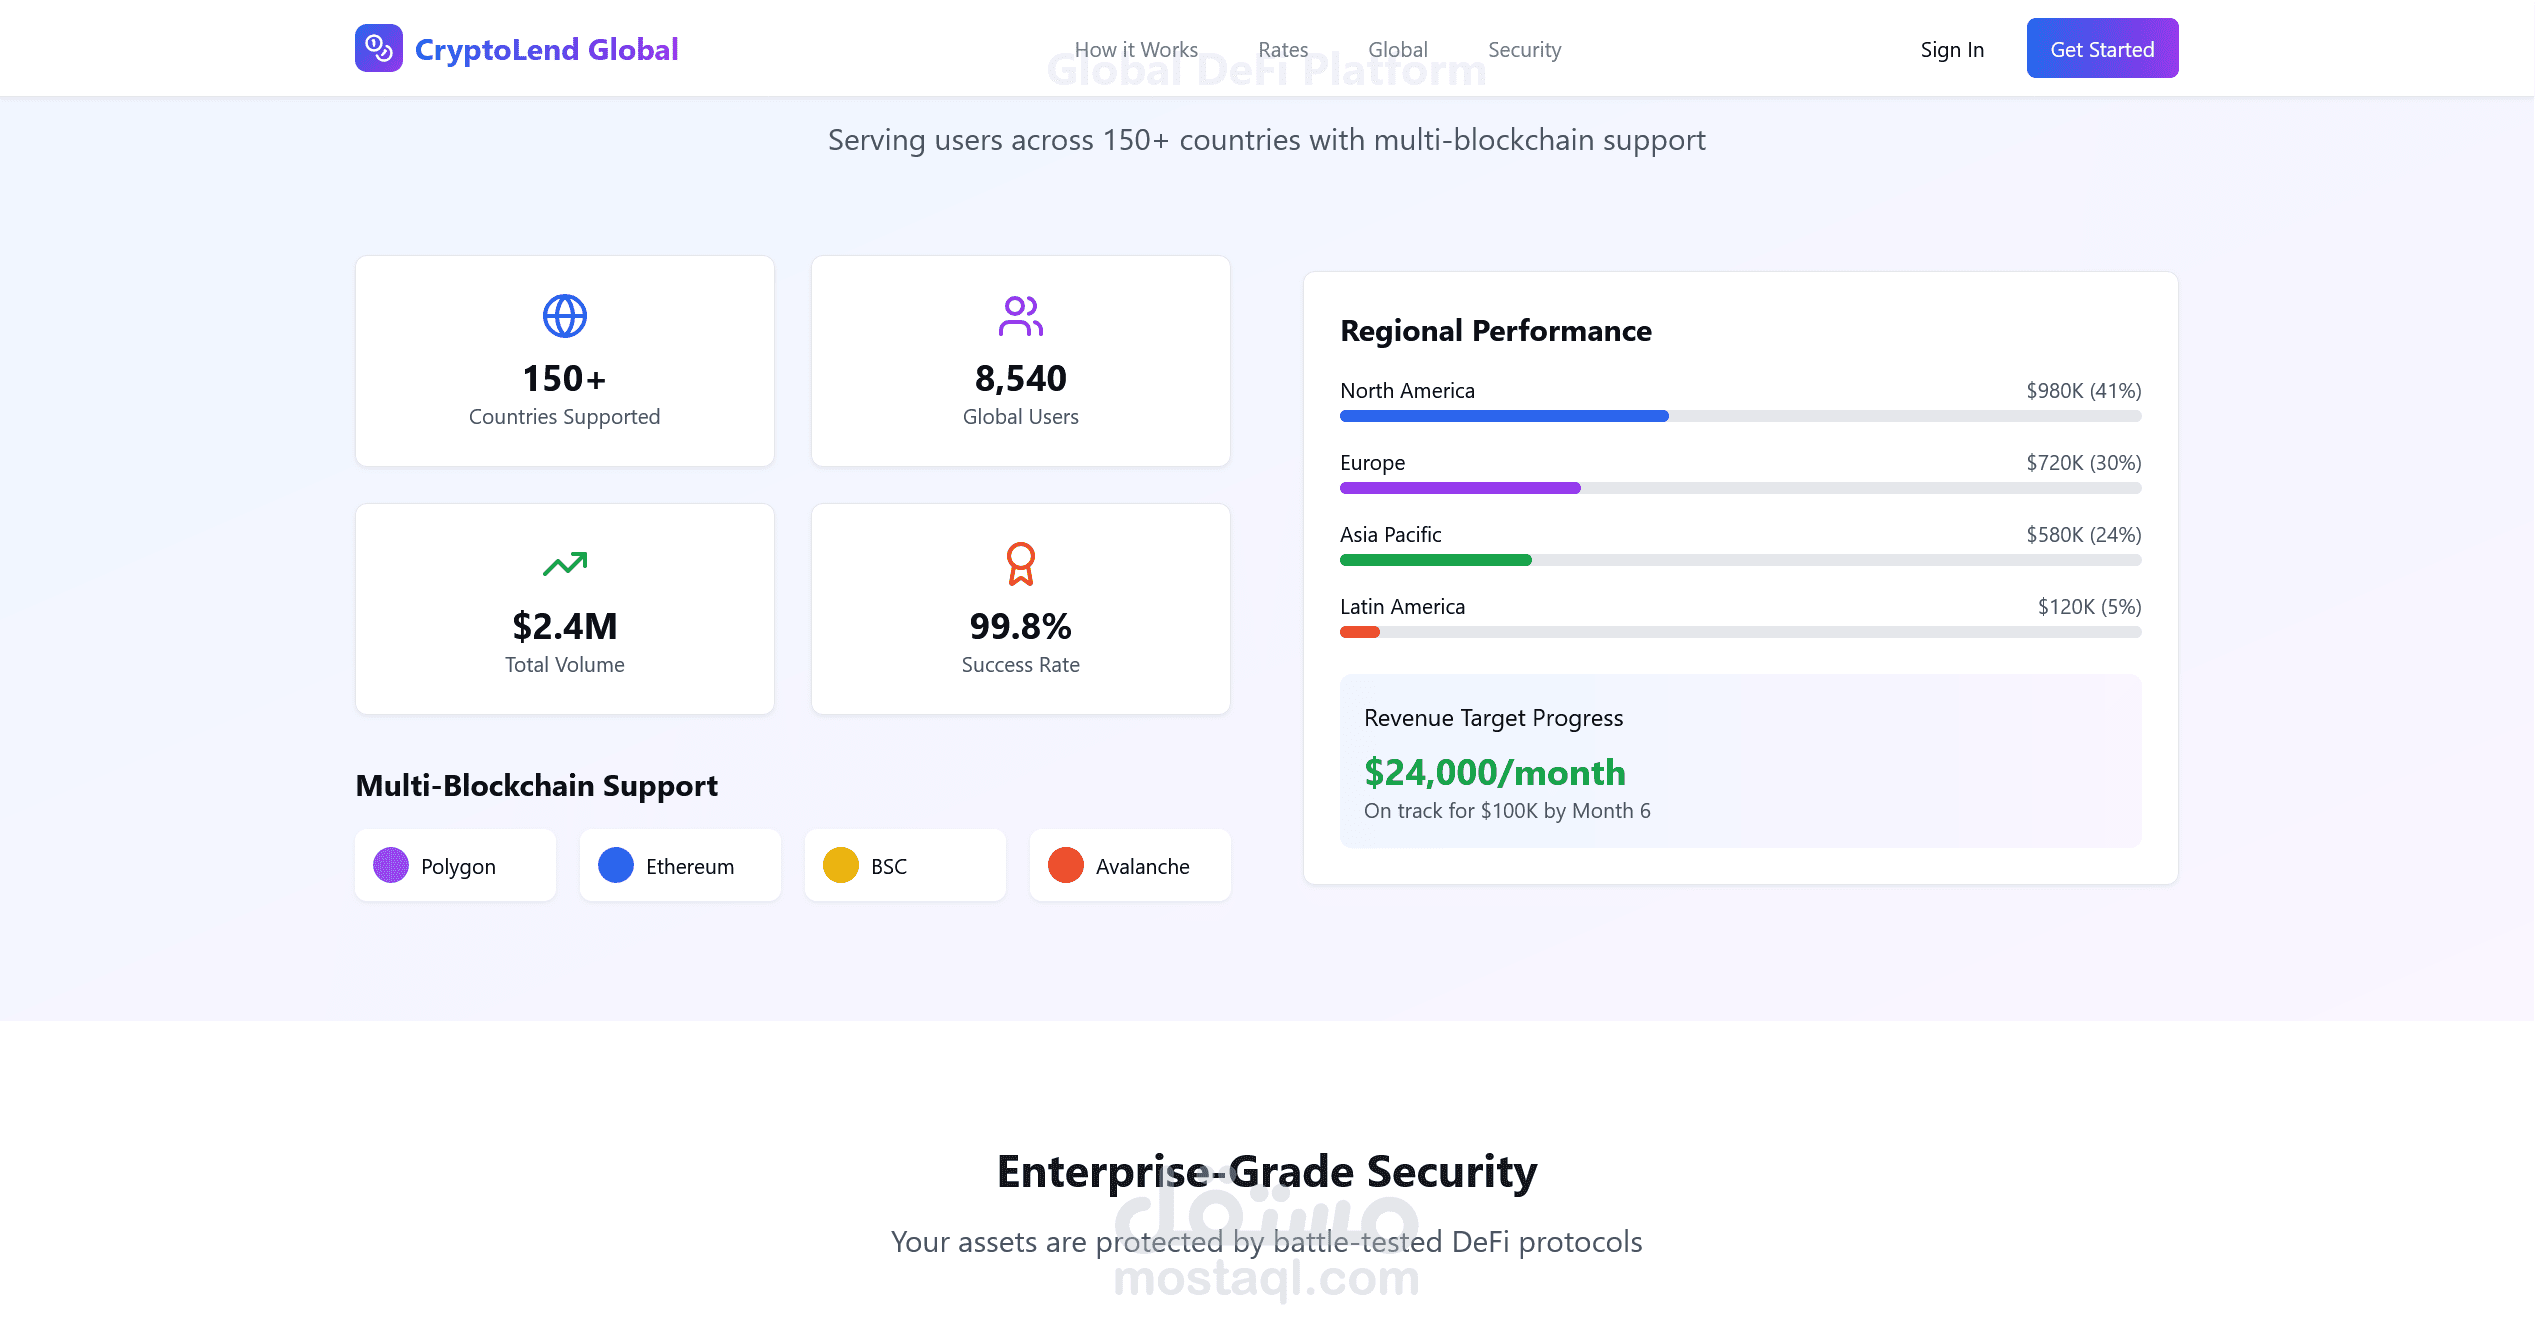Screen dimensions: 2535x1332
Task: Click the Enterprise-Grade Security heading
Action: (x=1267, y=1171)
